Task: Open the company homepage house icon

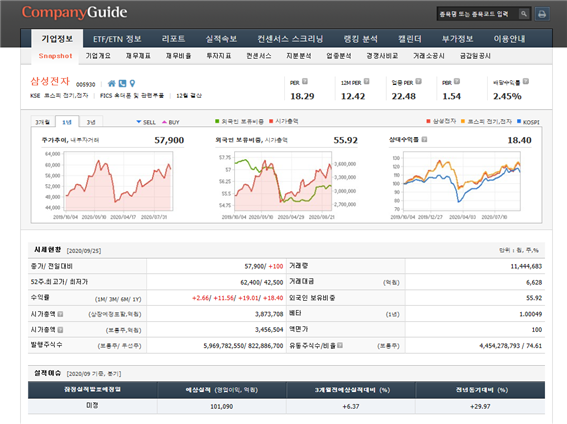Action: click(x=112, y=83)
